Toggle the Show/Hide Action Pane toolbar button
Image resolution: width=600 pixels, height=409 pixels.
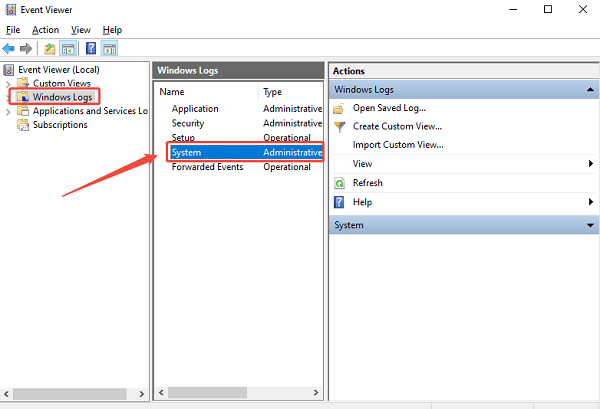(110, 48)
